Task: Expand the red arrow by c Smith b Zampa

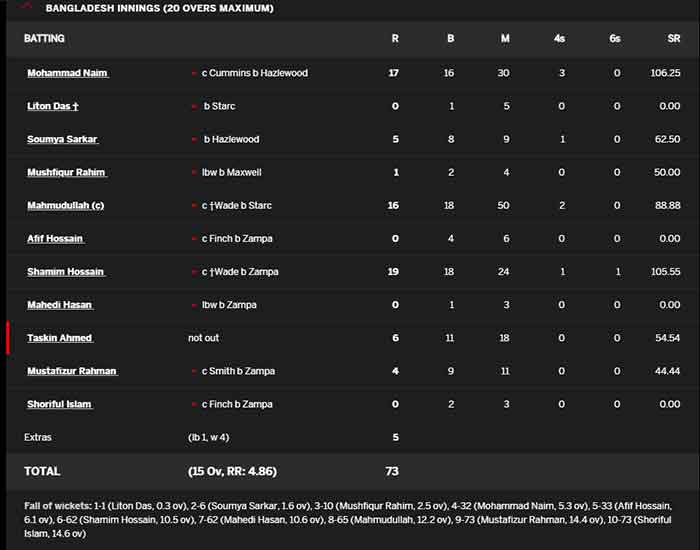Action: point(194,371)
